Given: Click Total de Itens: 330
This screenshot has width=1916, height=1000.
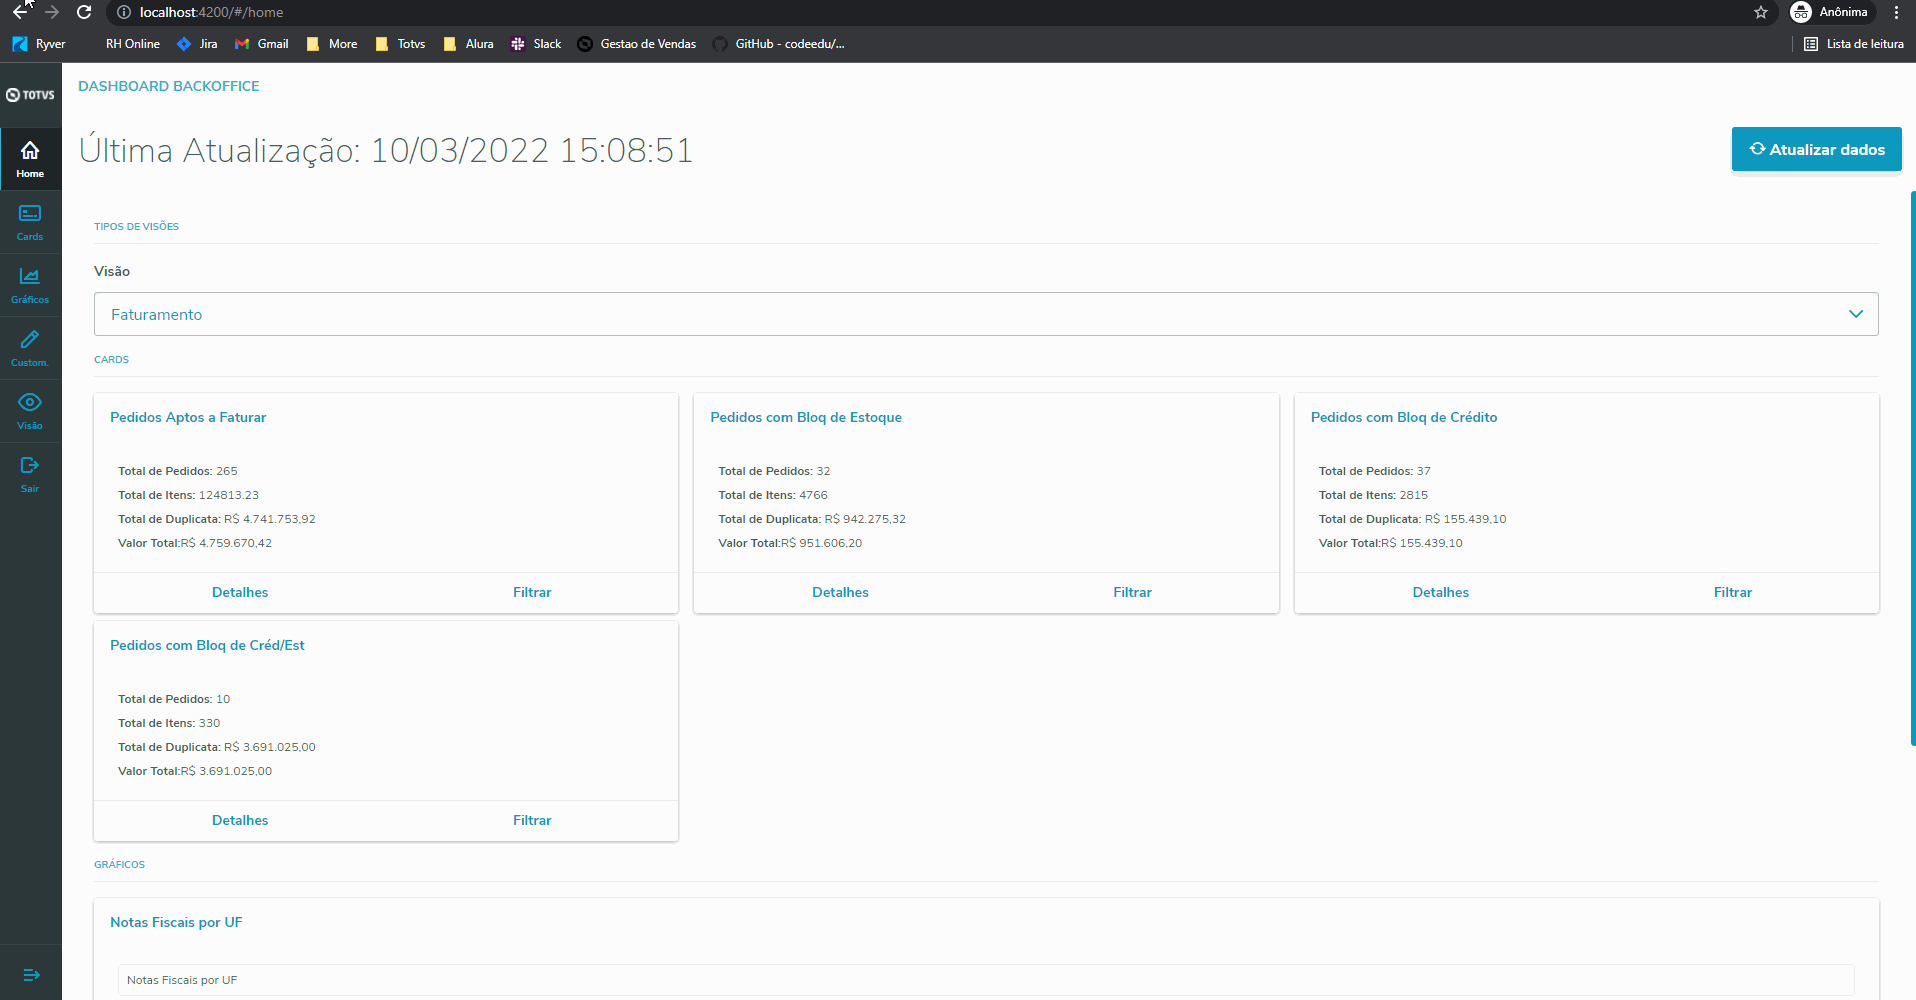Looking at the screenshot, I should coord(169,723).
